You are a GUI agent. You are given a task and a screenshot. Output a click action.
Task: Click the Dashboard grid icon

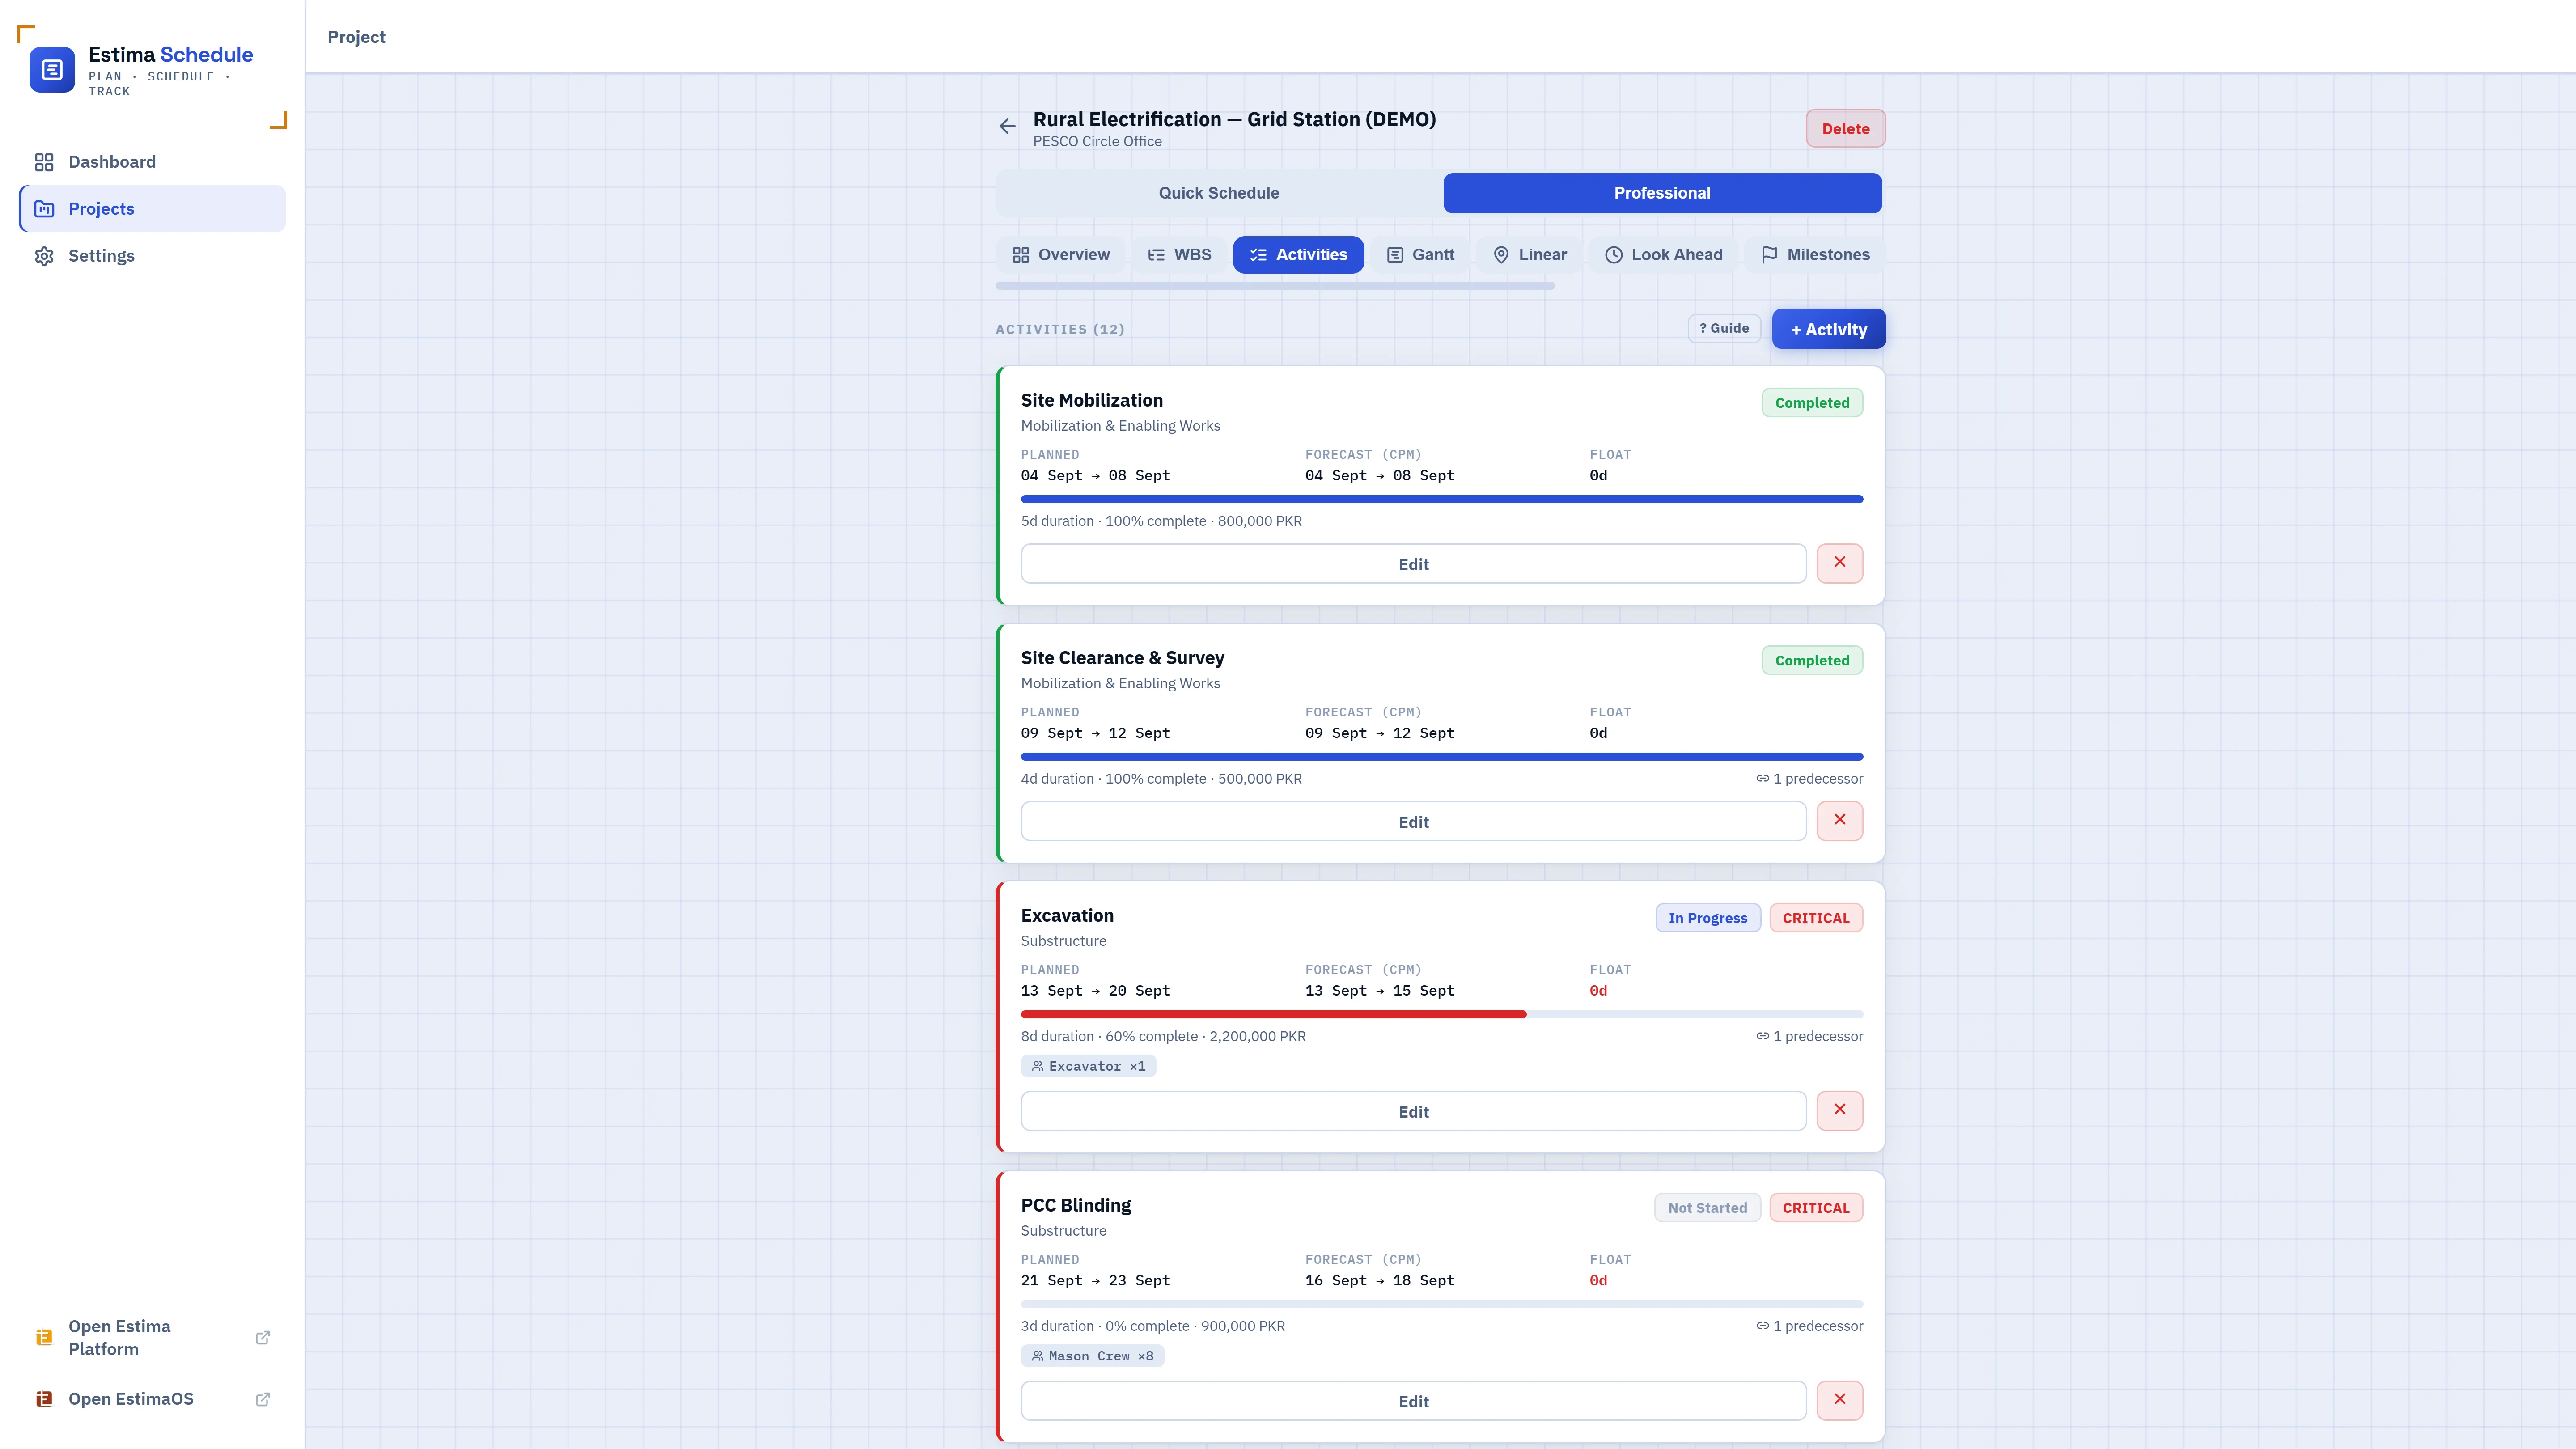(44, 162)
